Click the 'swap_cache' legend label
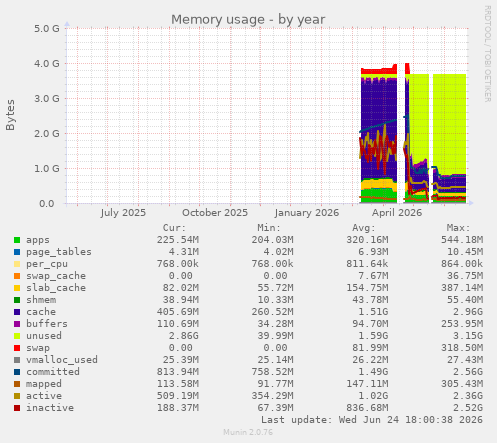The height and width of the screenshot is (443, 497). pos(56,276)
